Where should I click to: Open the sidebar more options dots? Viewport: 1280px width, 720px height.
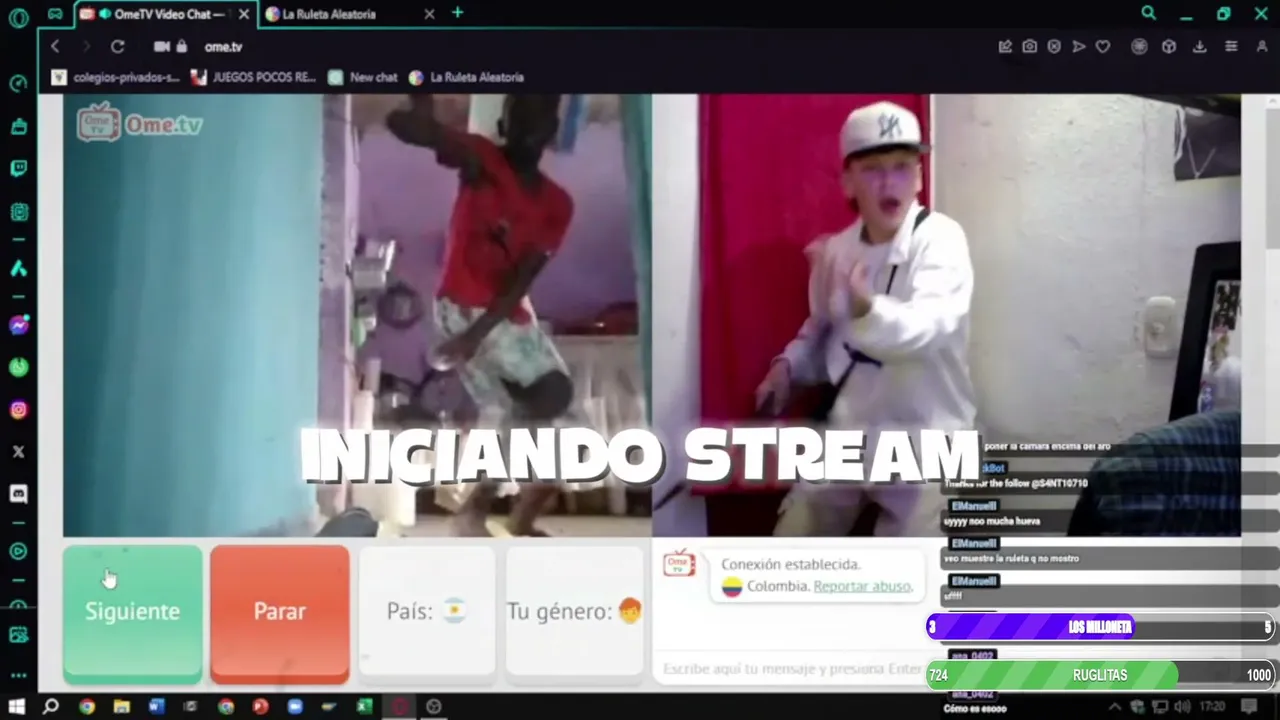(x=18, y=676)
